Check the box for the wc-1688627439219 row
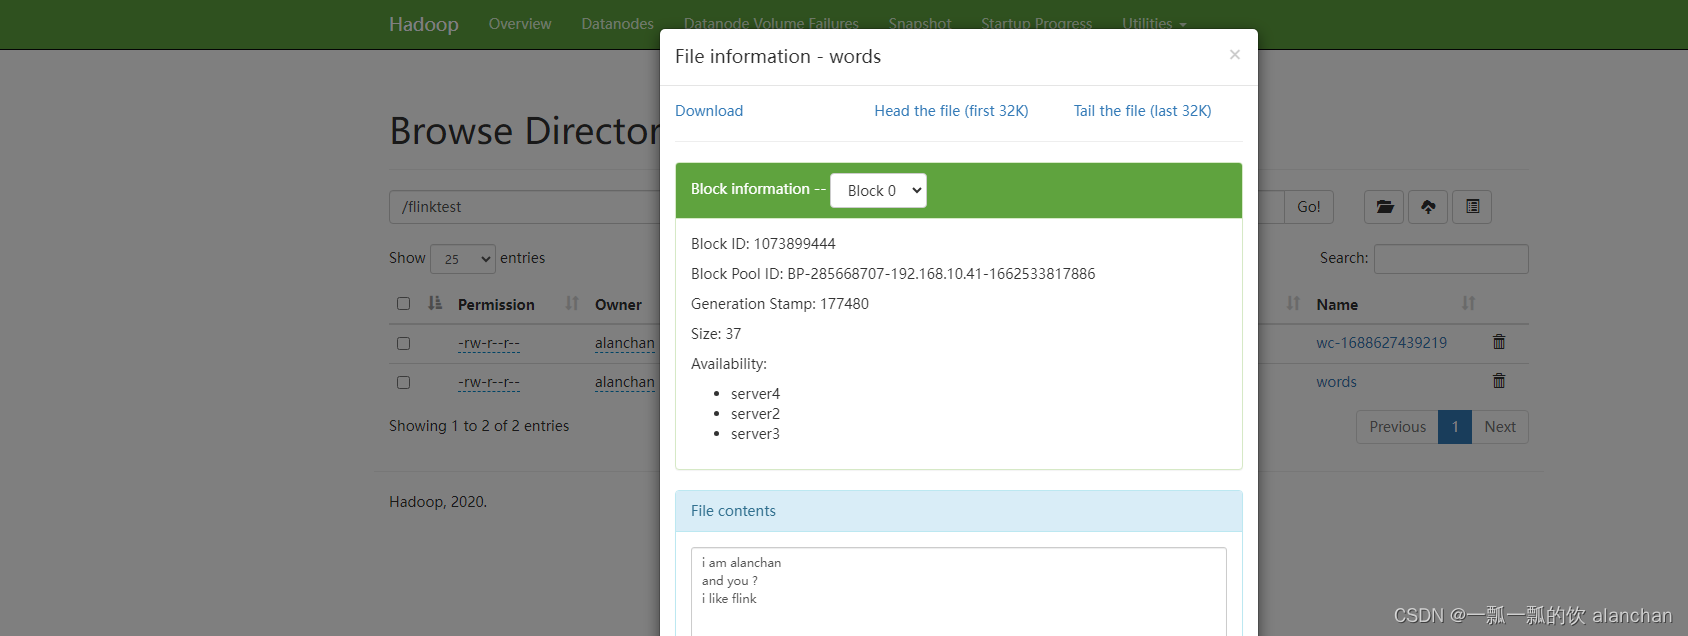Screen dimensions: 1688x636 click(403, 343)
